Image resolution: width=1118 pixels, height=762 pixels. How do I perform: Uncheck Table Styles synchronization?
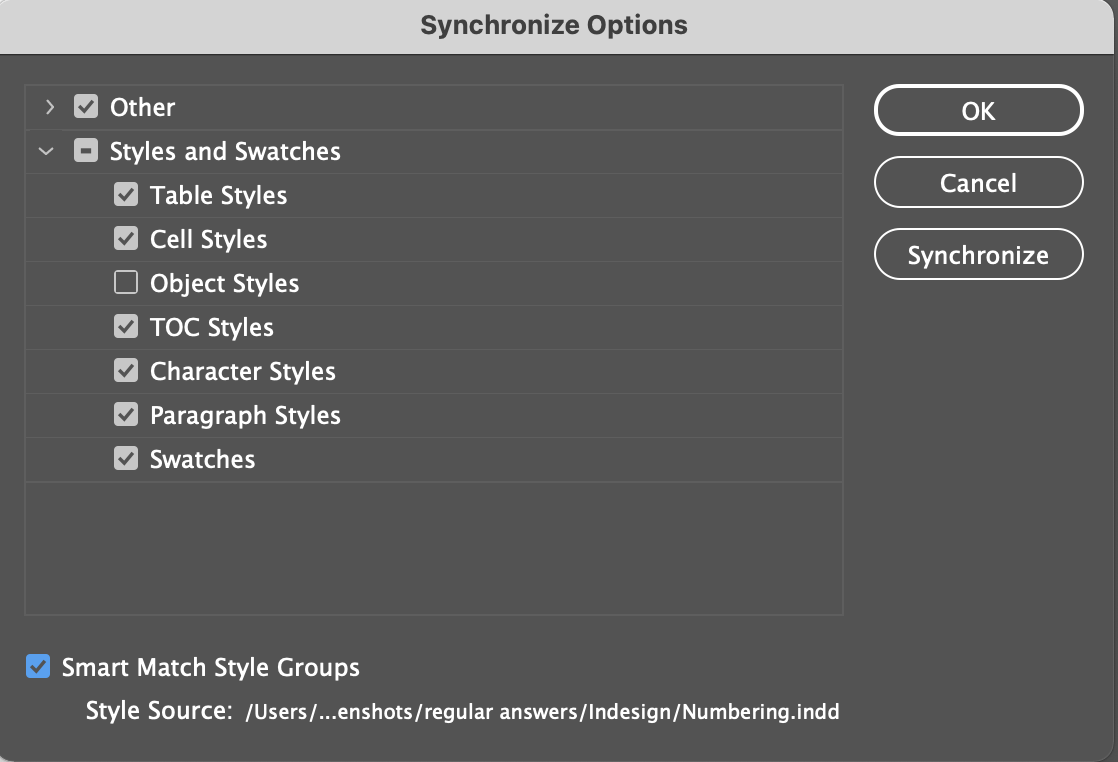coord(125,195)
